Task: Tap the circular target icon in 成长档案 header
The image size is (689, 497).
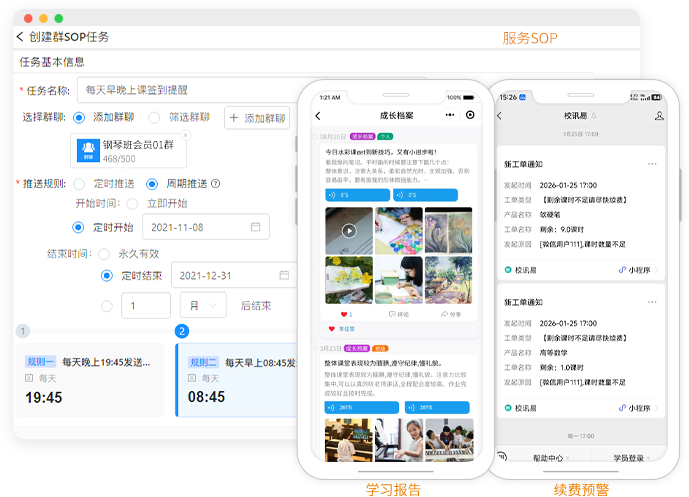Action: 470,115
